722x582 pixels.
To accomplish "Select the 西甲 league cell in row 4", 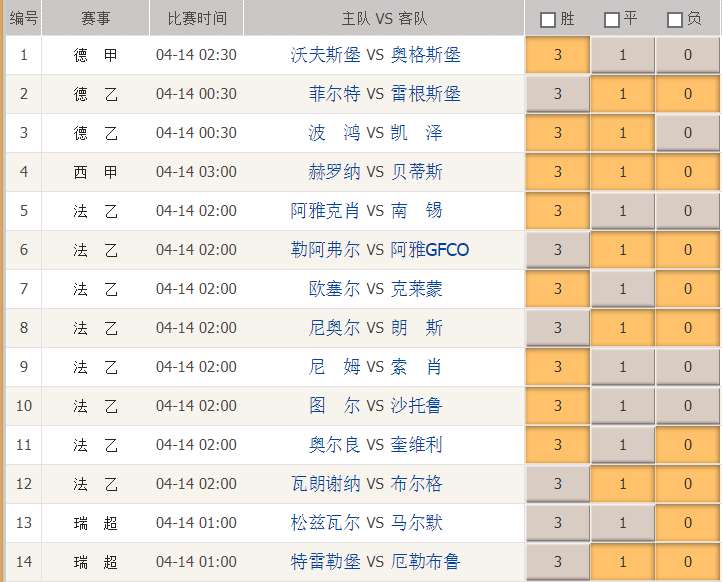I will click(95, 172).
